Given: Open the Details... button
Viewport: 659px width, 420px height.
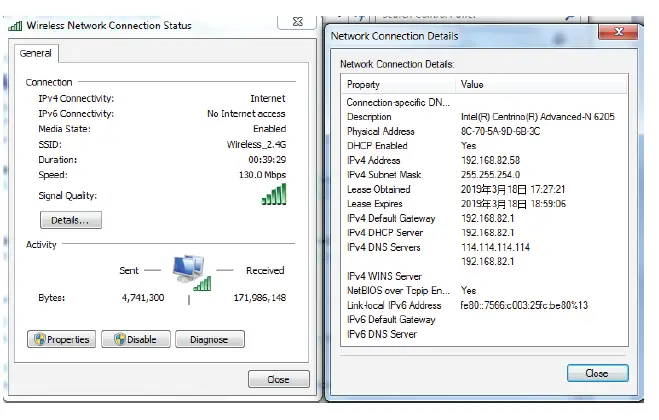Looking at the screenshot, I should (70, 220).
